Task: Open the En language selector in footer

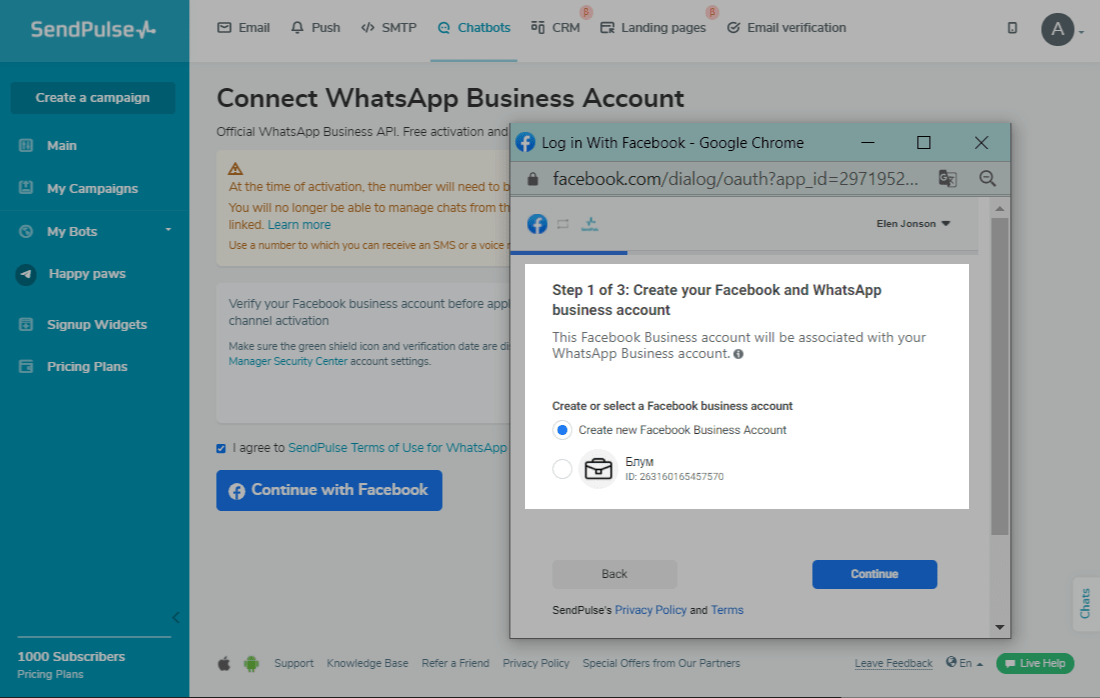Action: pos(965,663)
